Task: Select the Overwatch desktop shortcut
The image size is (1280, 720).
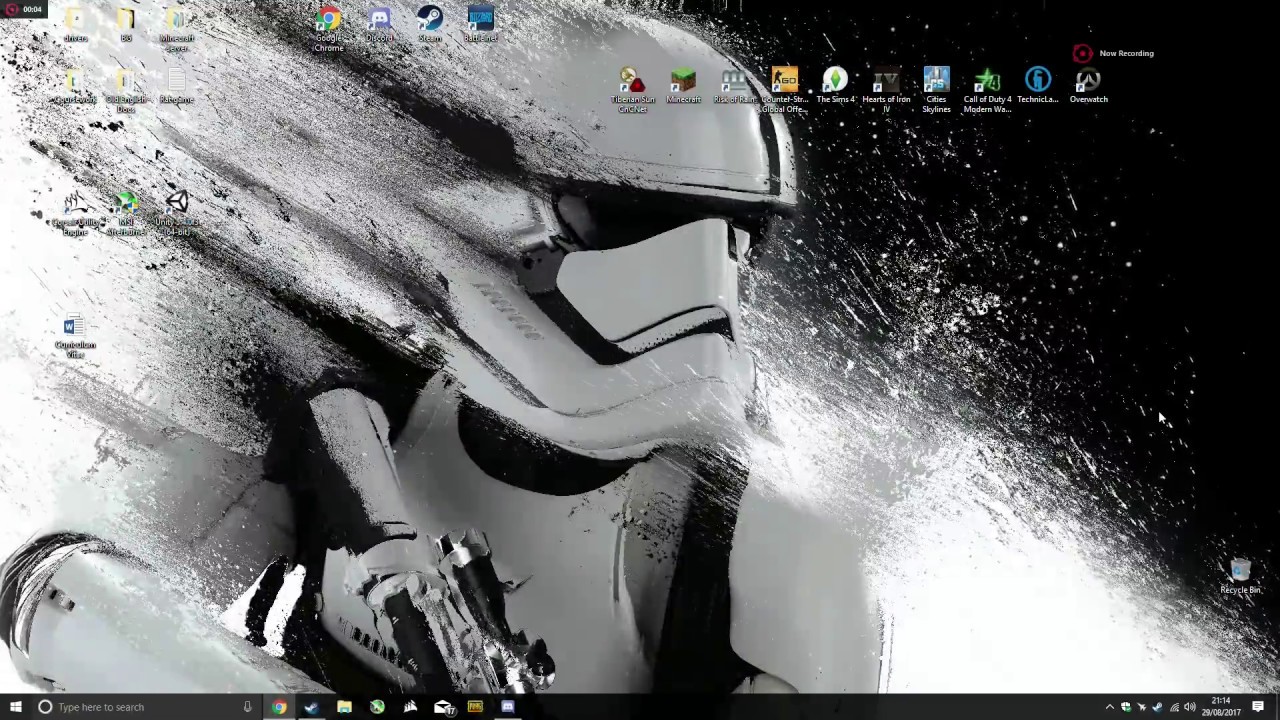Action: pos(1088,86)
